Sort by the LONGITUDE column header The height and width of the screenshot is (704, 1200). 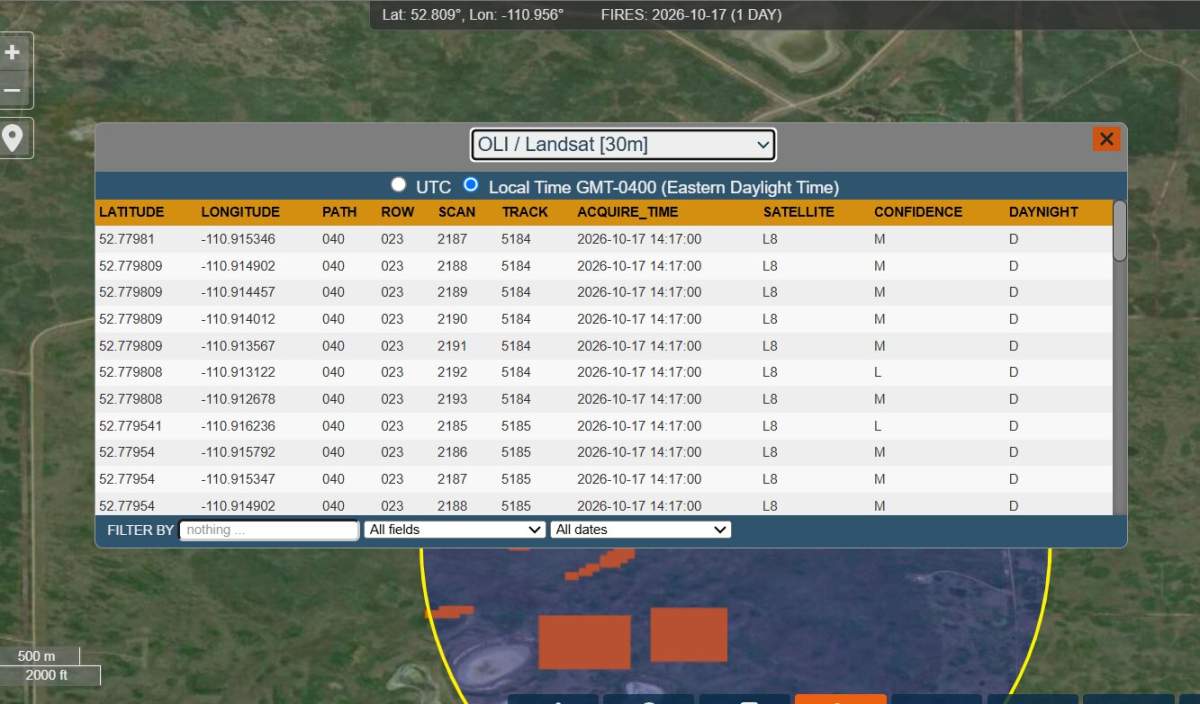coord(240,212)
